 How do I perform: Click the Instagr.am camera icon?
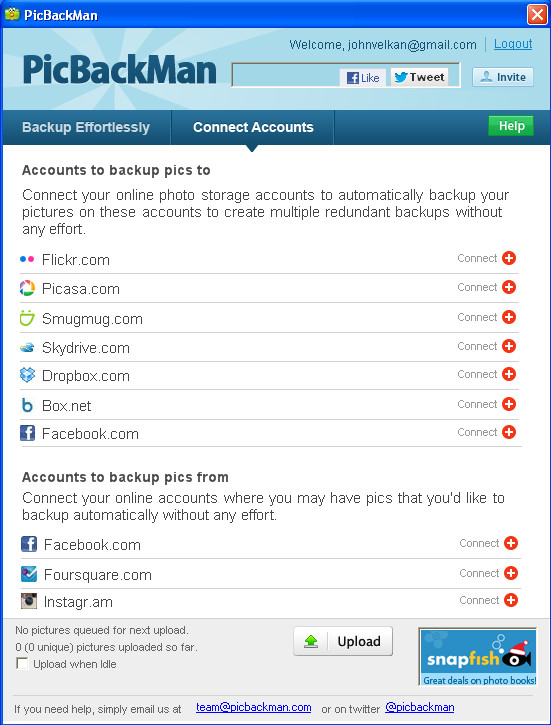pyautogui.click(x=29, y=601)
